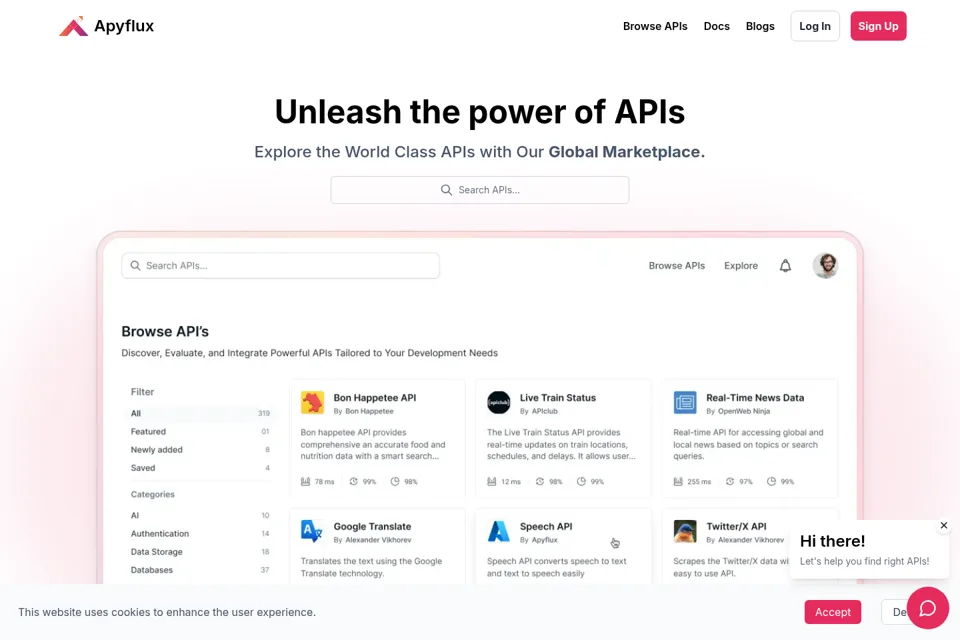Choose the Data Storage category
This screenshot has width=960, height=640.
pyautogui.click(x=200, y=552)
